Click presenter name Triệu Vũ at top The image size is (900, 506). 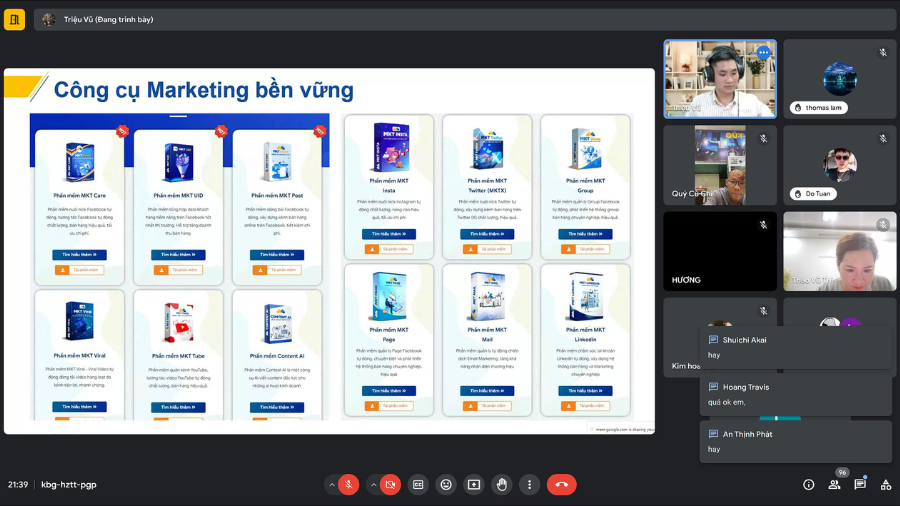[x=108, y=20]
